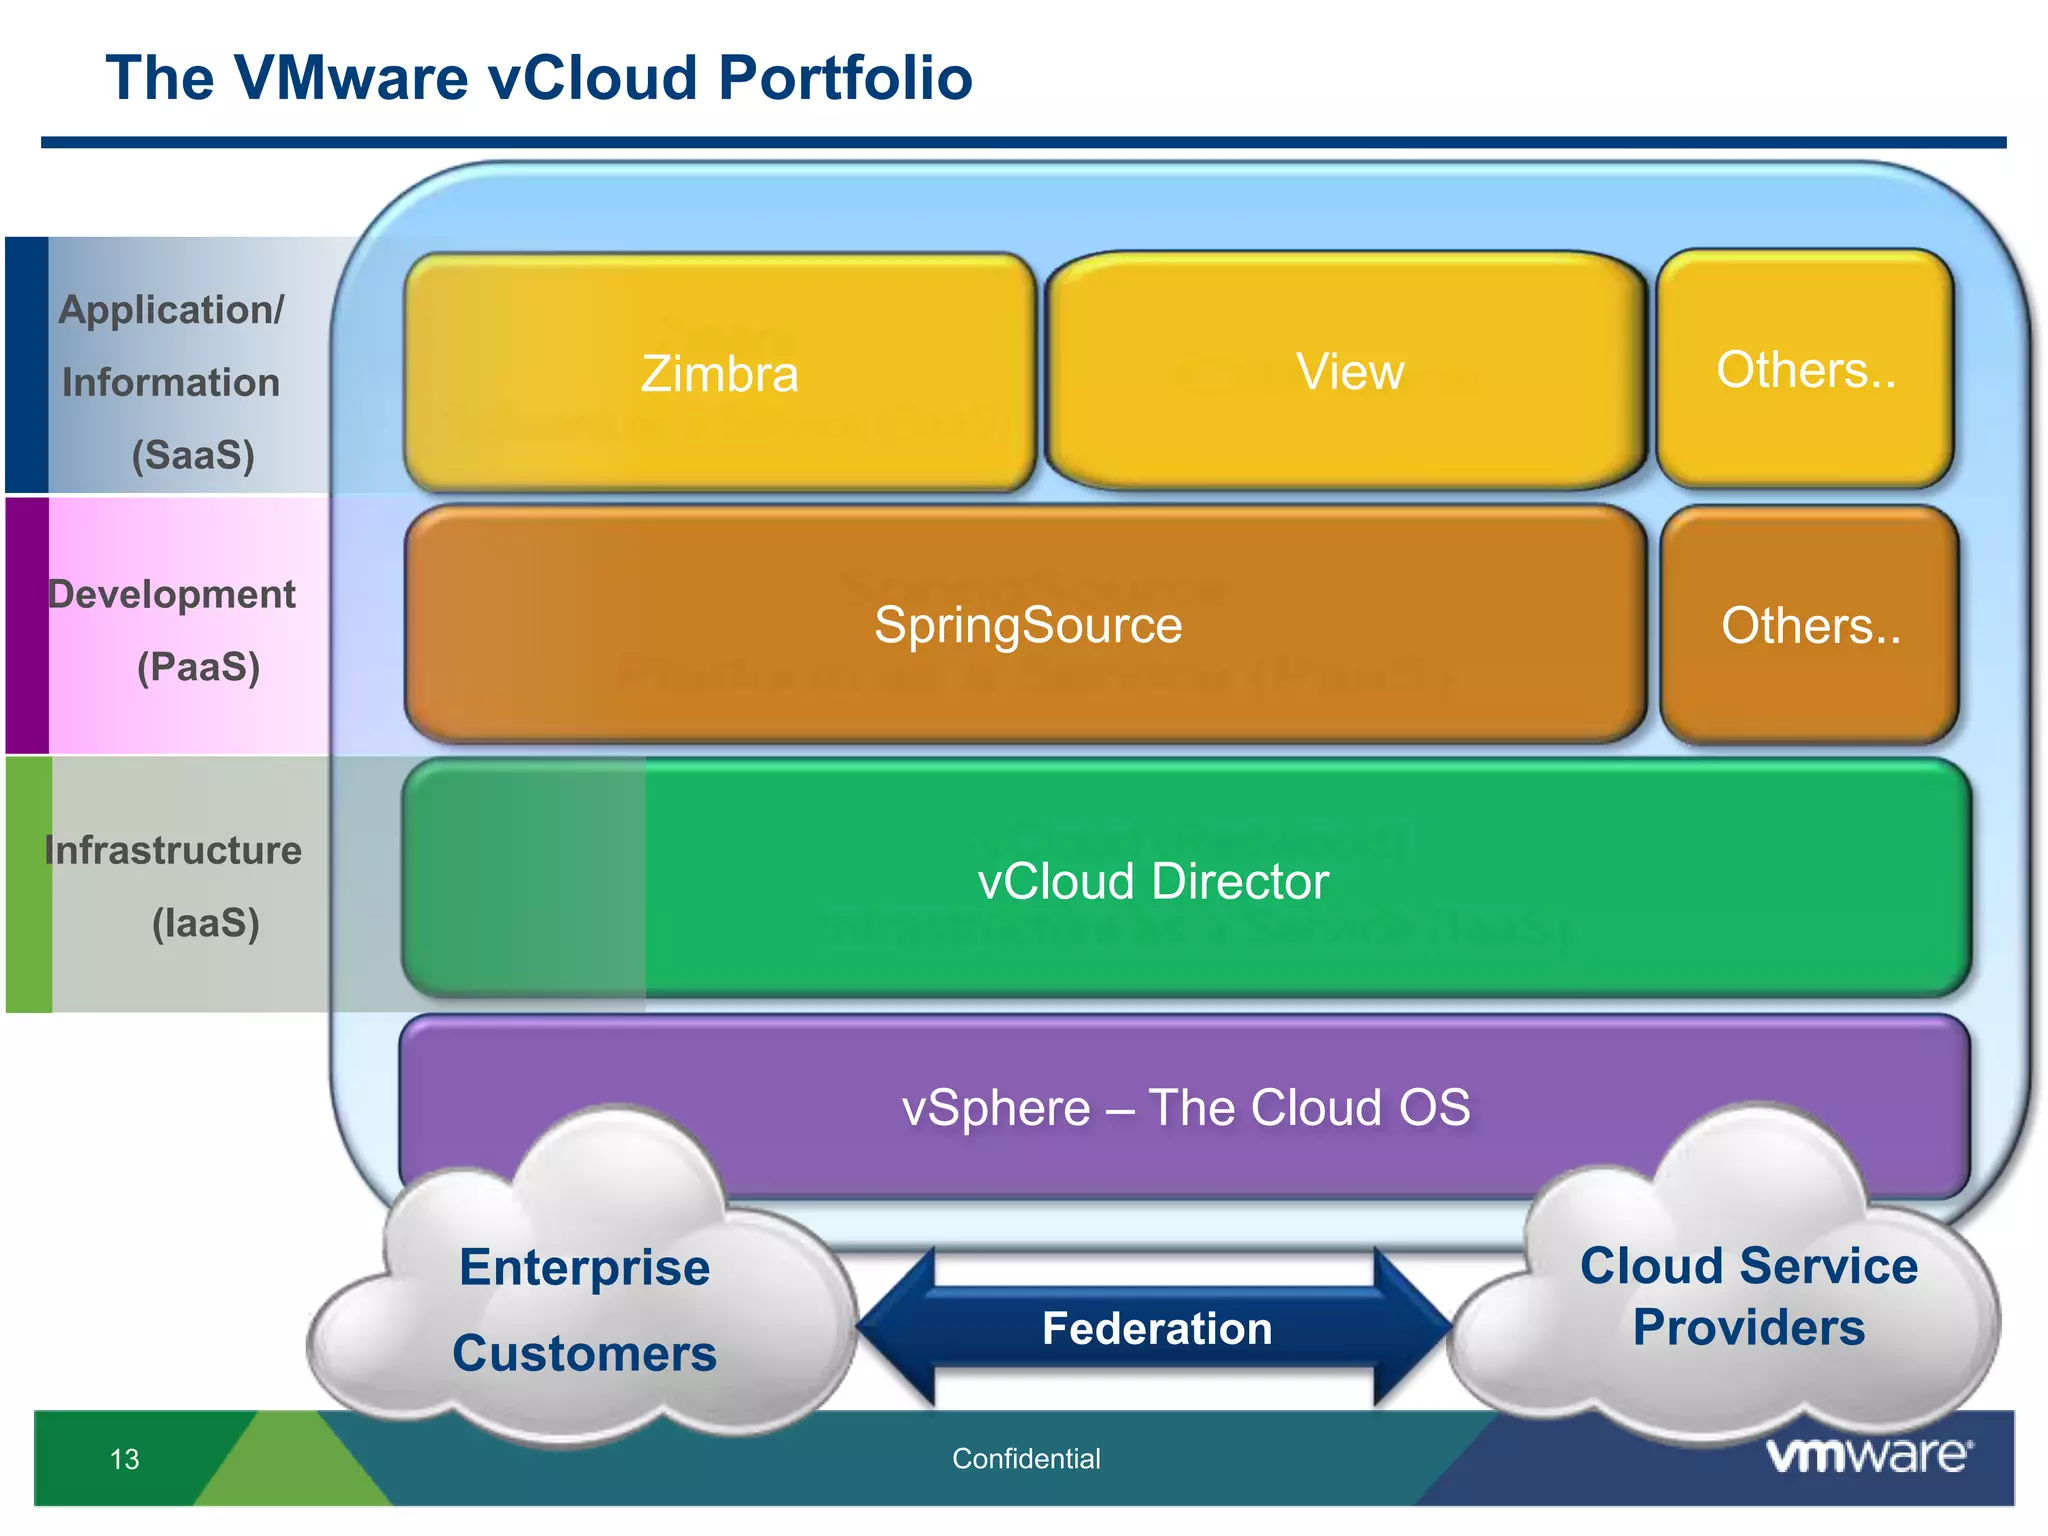Image resolution: width=2048 pixels, height=1536 pixels.
Task: Click the yellow Others.. box
Action: pyautogui.click(x=1805, y=369)
